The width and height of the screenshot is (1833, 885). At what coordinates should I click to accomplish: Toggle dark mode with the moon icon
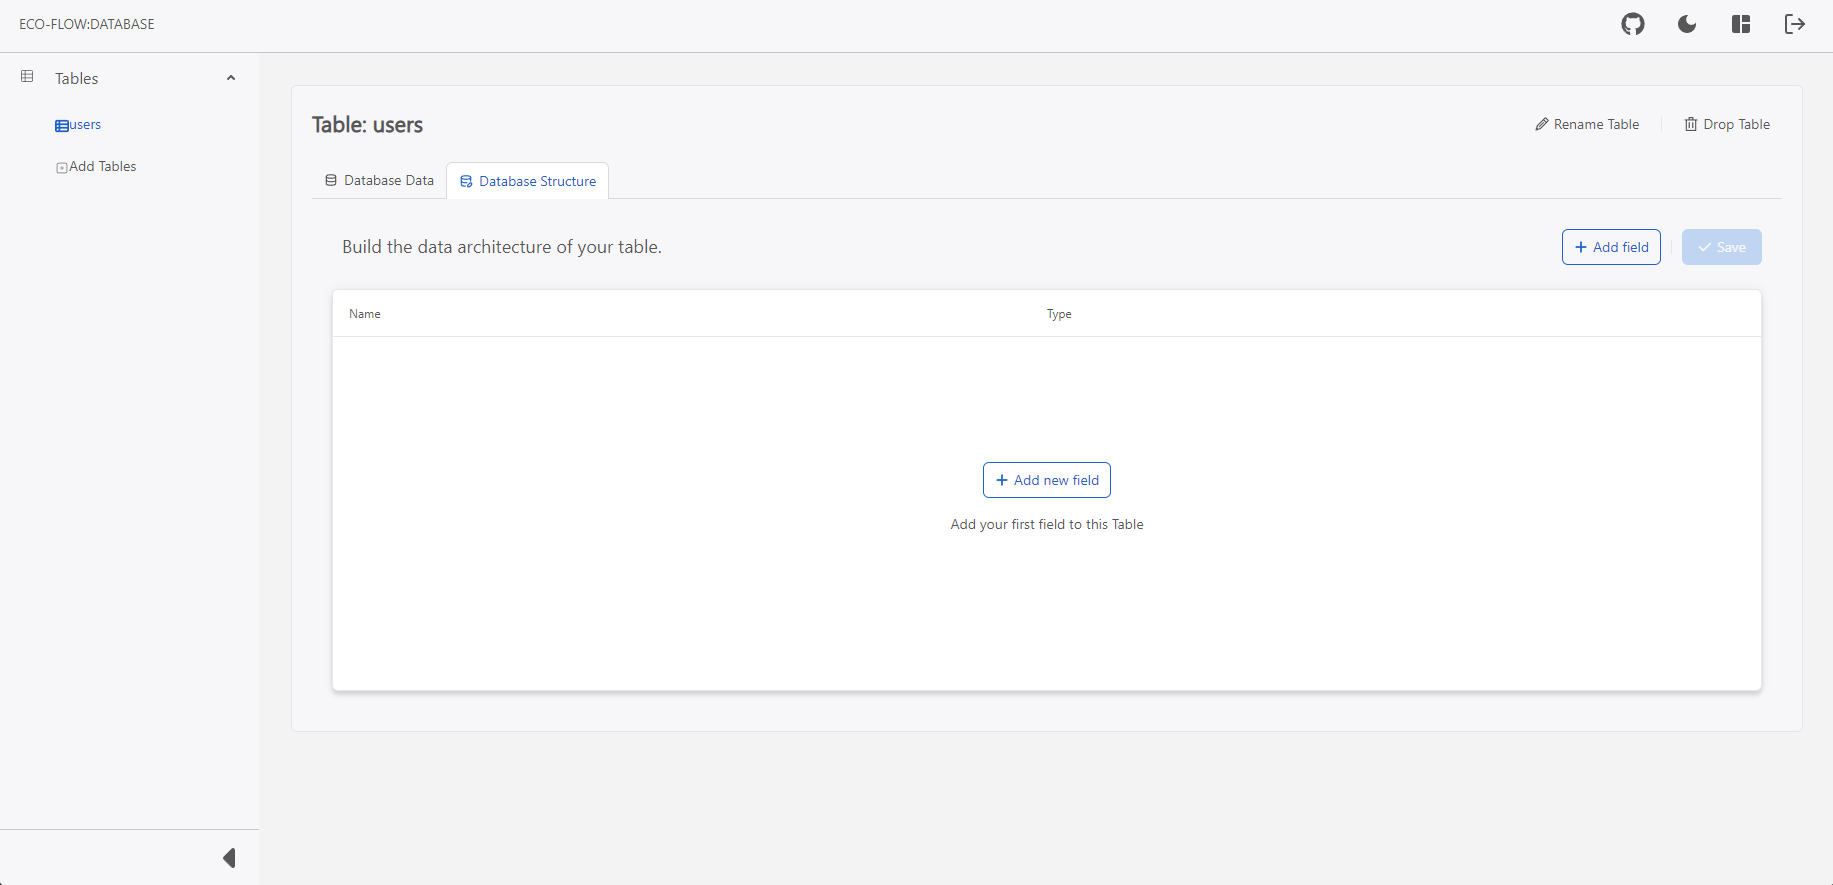[1687, 24]
